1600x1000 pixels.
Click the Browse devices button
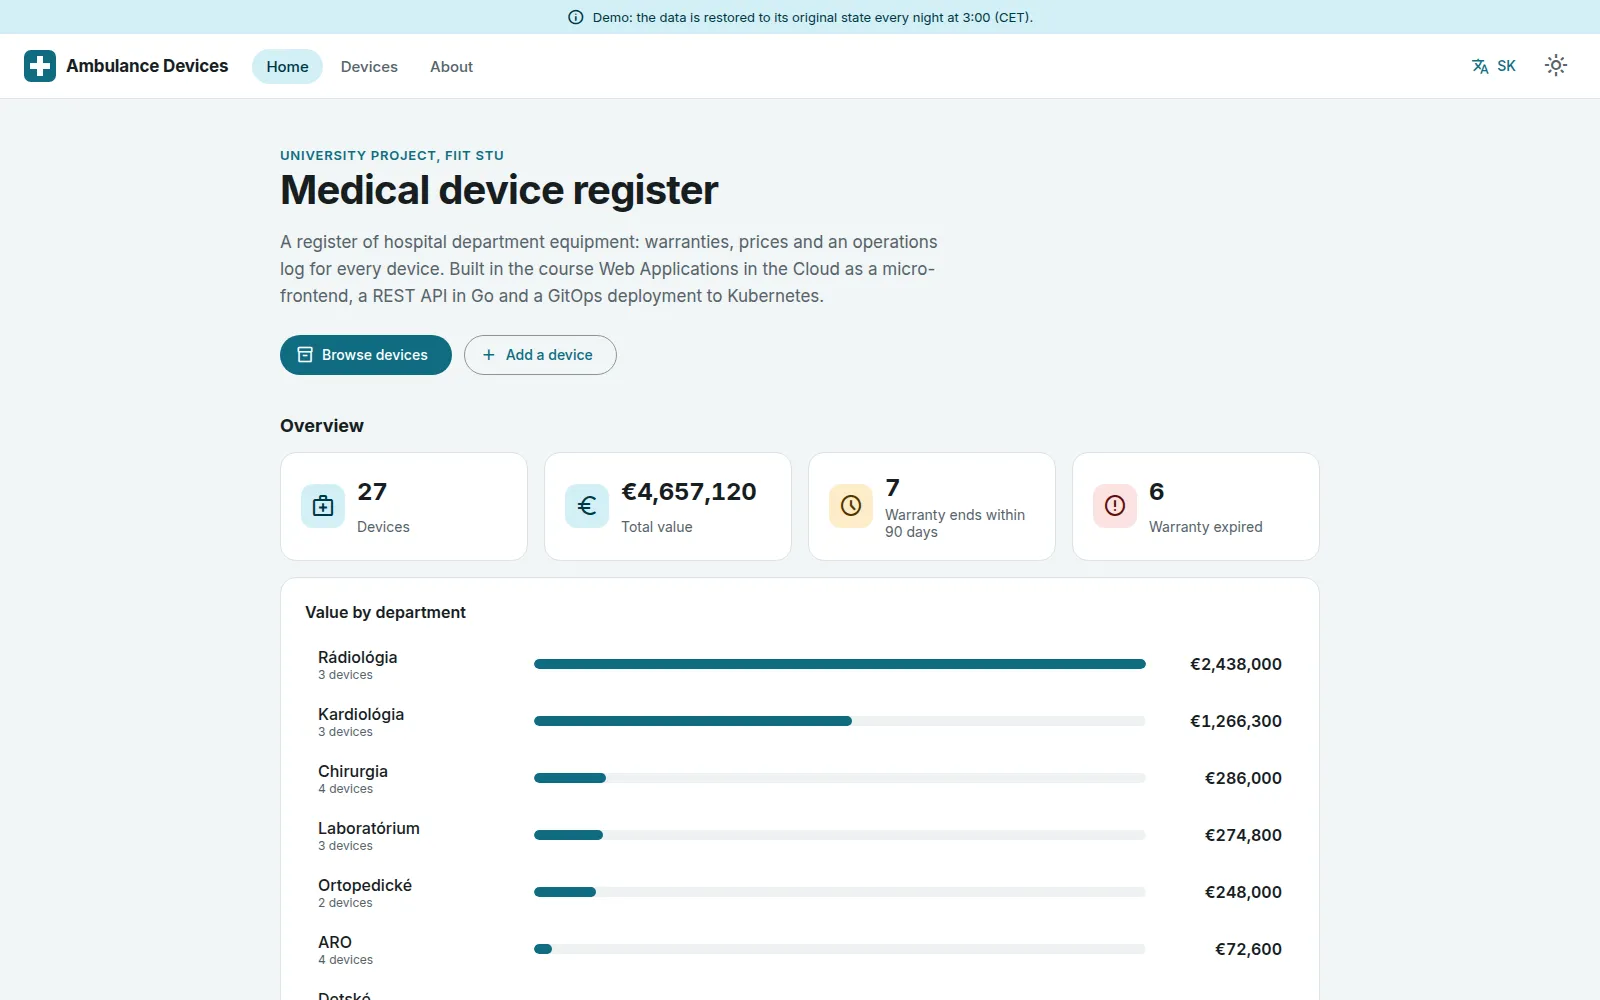pos(366,355)
